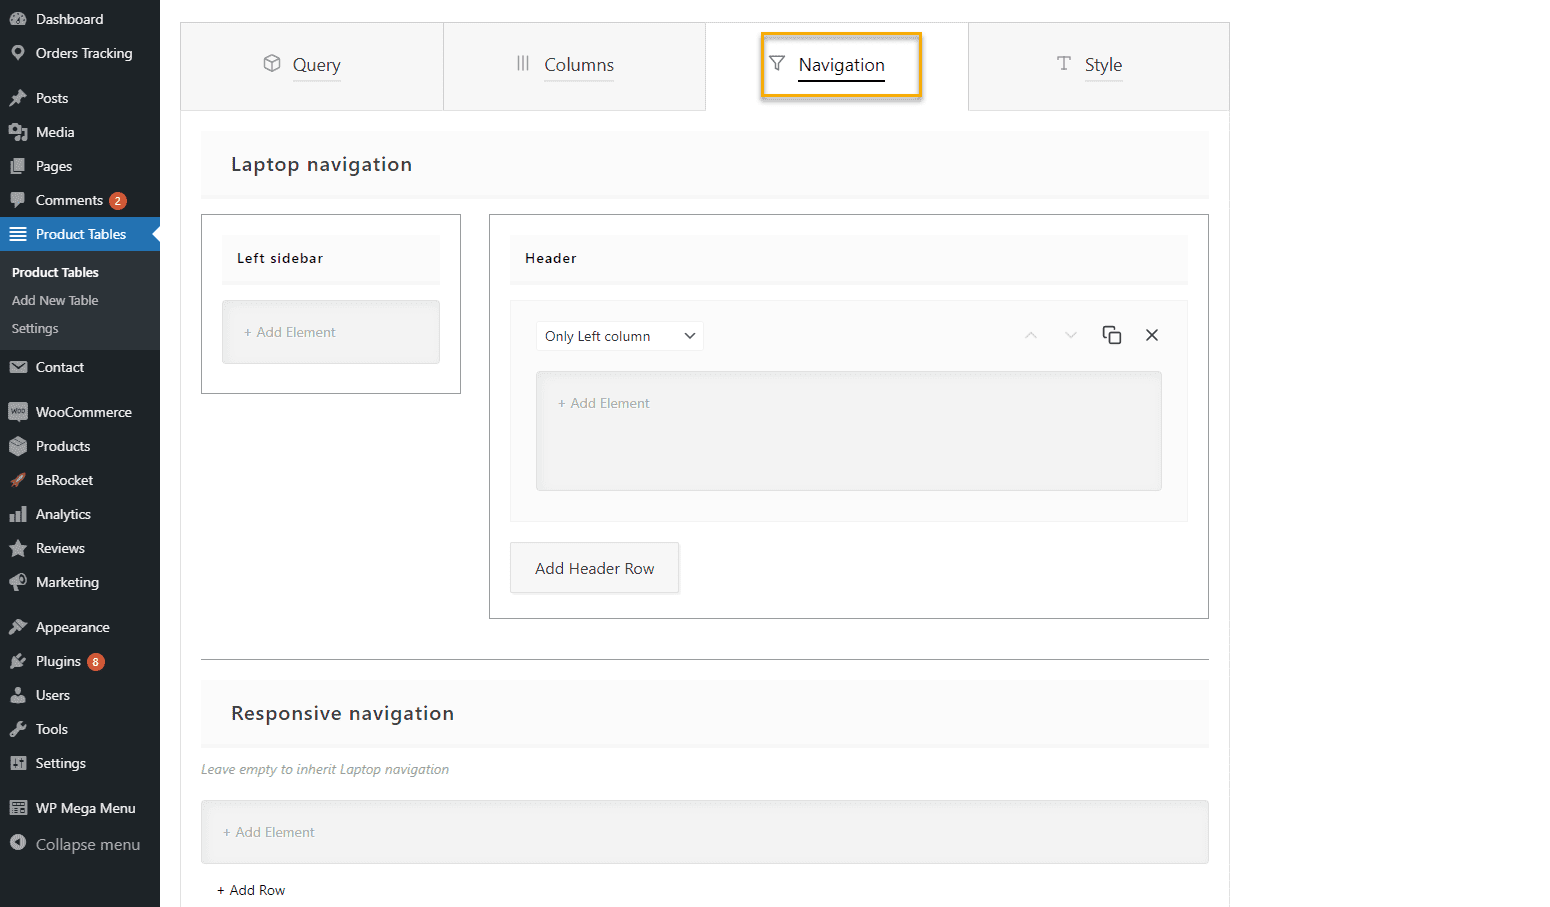Click the Comments count badge 2
Screen dimensions: 1550x907
click(x=118, y=201)
